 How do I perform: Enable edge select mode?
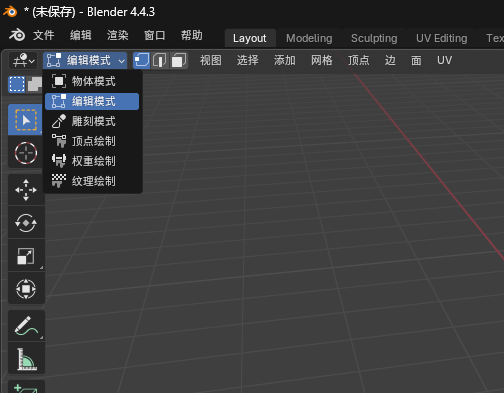(x=160, y=61)
